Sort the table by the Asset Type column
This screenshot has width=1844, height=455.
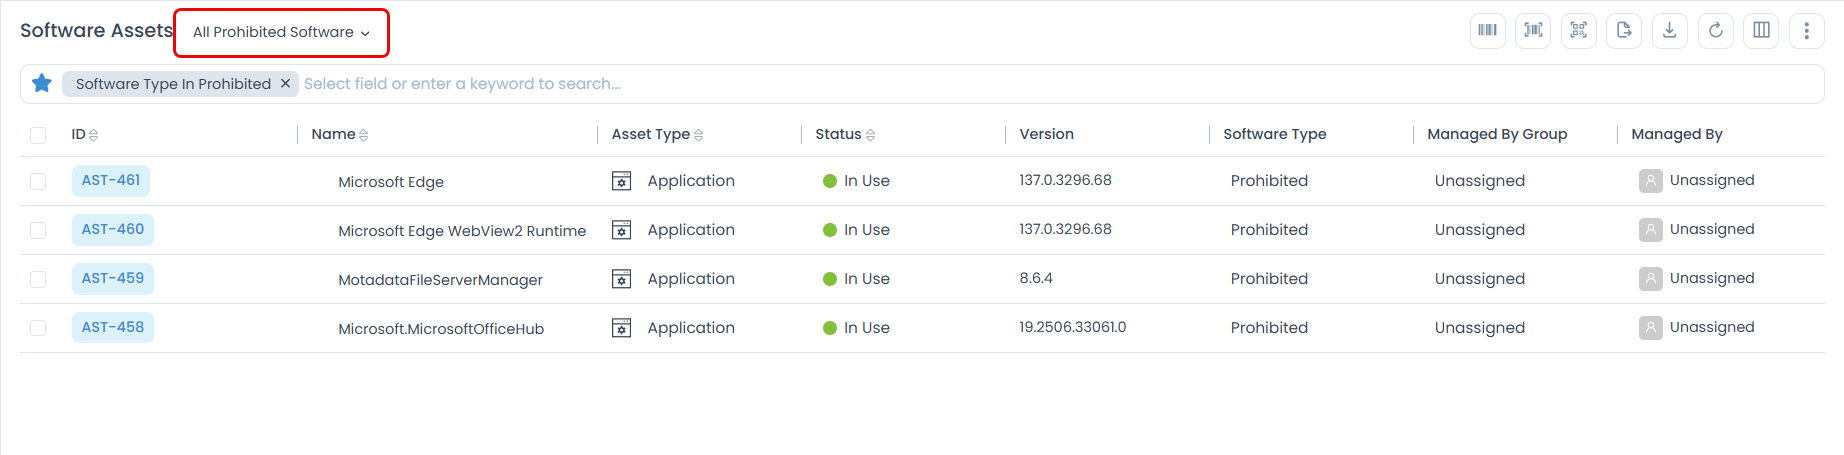(699, 135)
